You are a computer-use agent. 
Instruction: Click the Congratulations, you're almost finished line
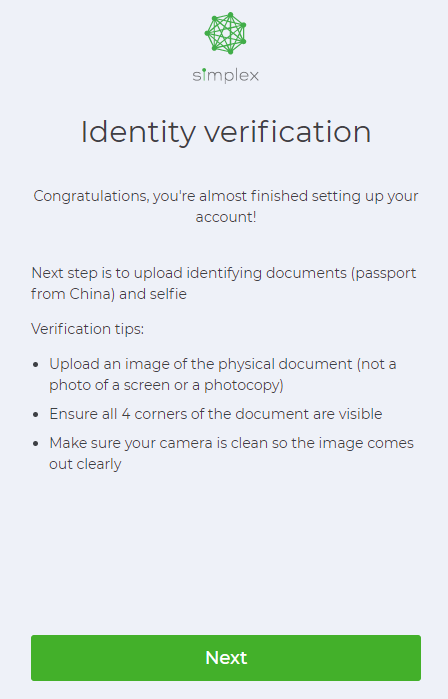226,196
